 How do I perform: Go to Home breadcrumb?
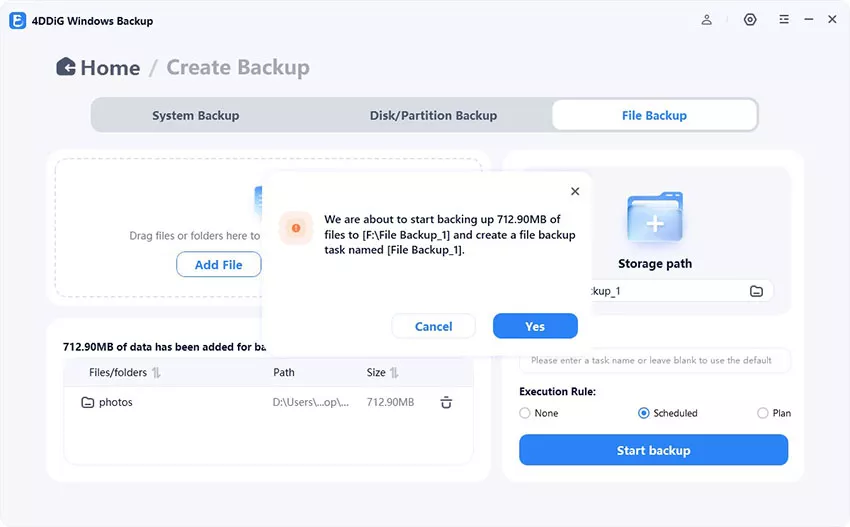110,68
